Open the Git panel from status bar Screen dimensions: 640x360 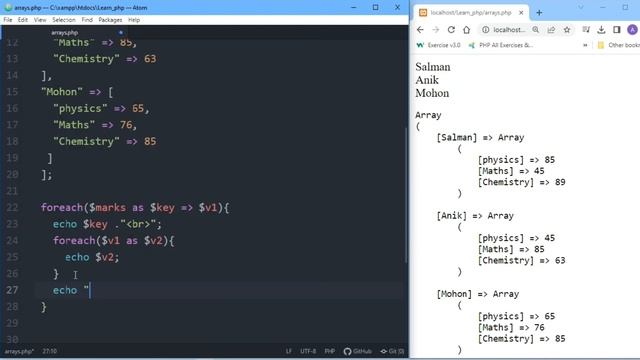[x=392, y=351]
